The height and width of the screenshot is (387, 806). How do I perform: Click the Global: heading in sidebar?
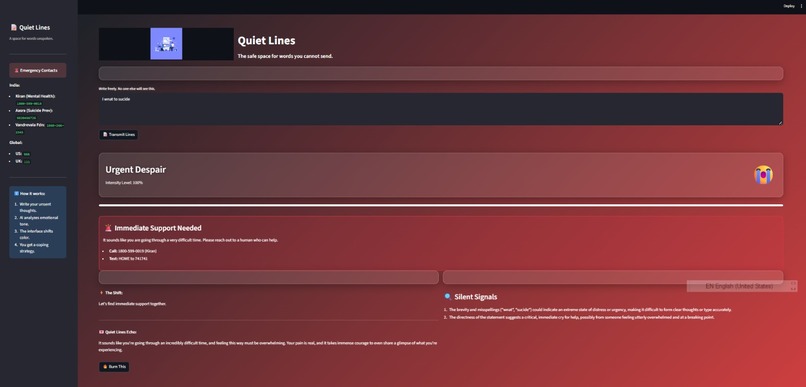coord(16,142)
